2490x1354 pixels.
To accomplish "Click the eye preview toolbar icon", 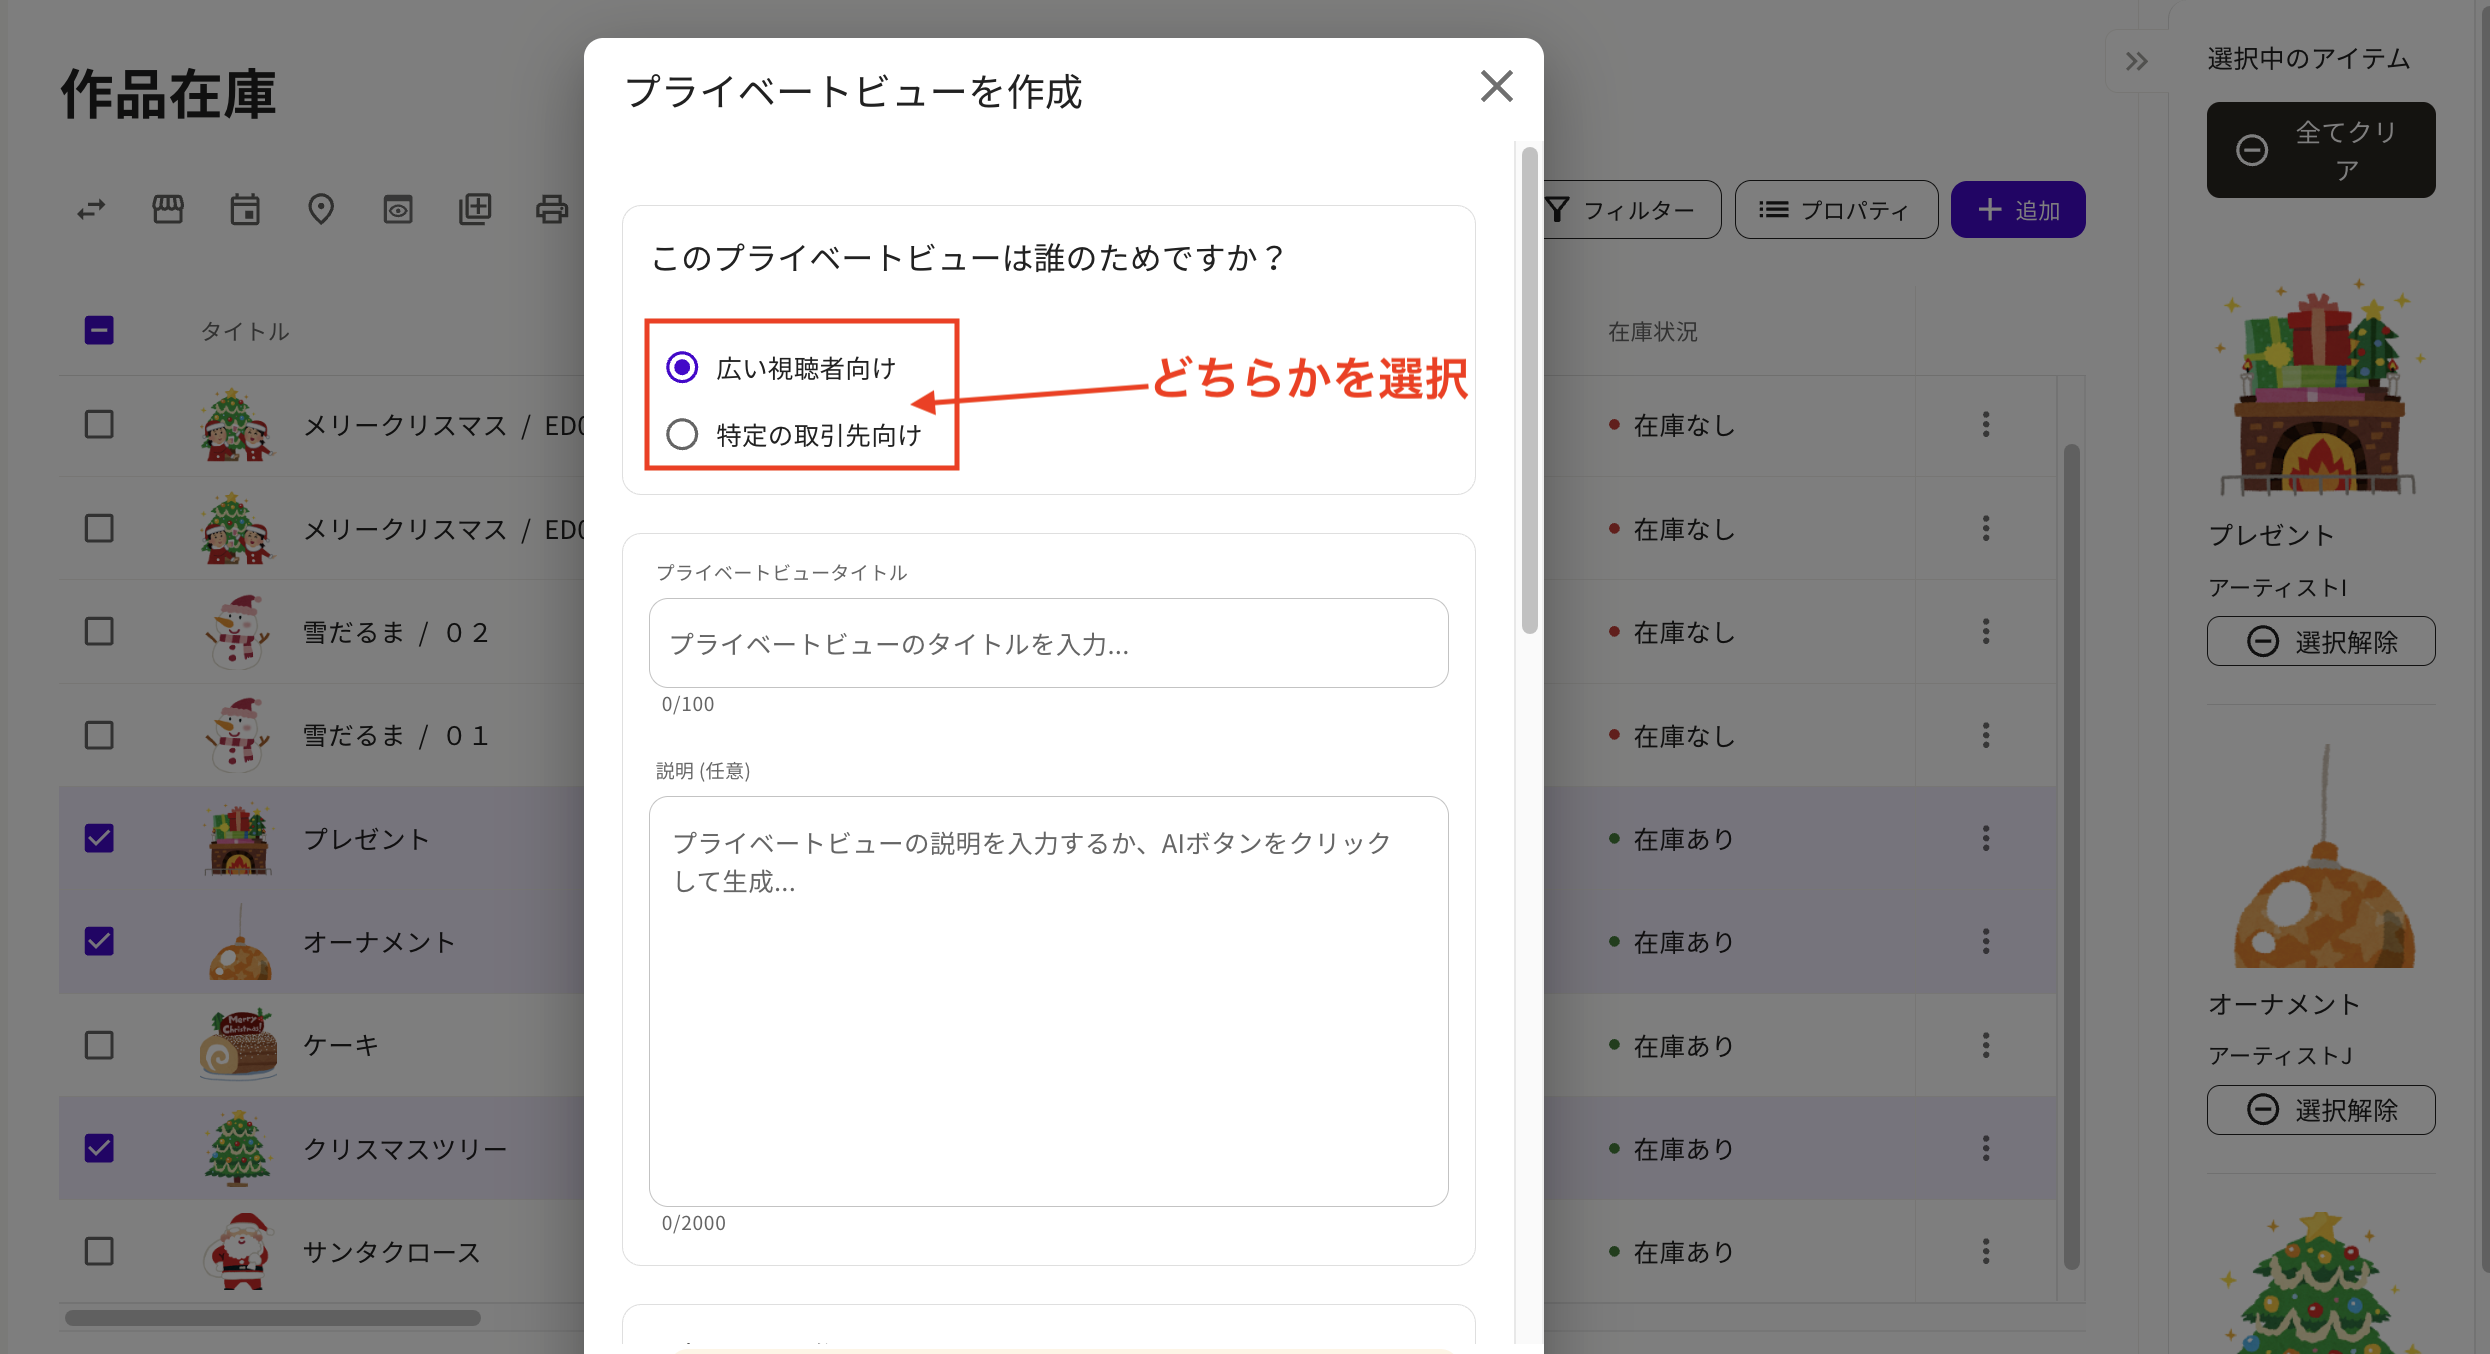I will pyautogui.click(x=398, y=209).
